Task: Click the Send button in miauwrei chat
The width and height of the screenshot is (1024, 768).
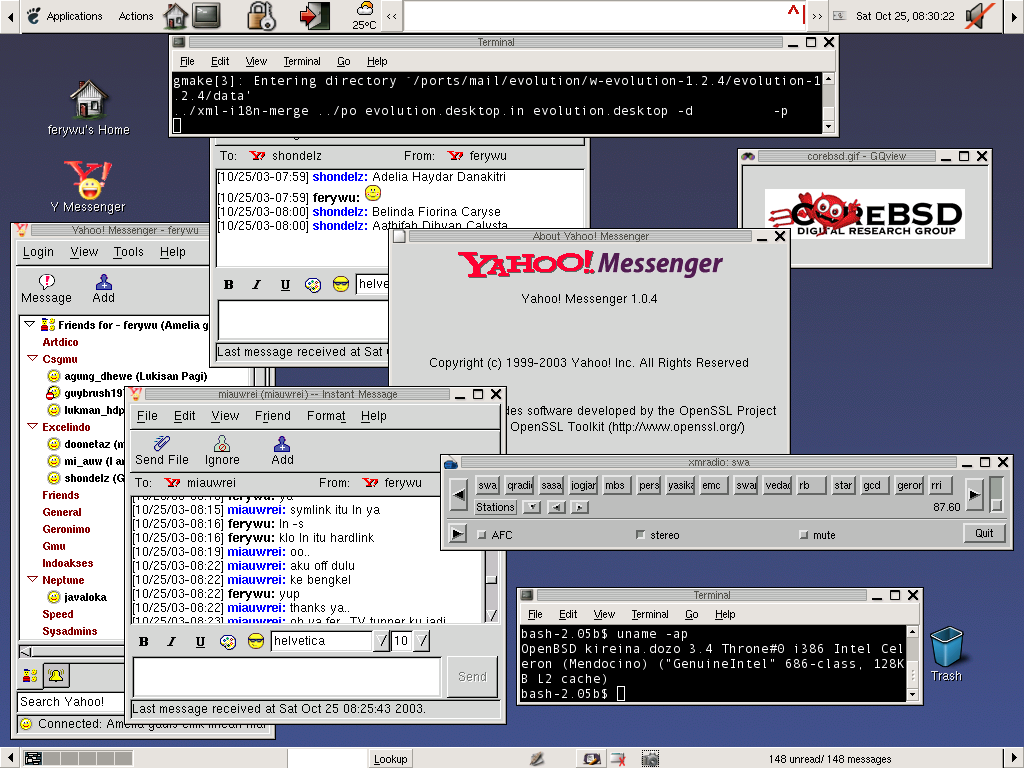Action: coord(472,677)
